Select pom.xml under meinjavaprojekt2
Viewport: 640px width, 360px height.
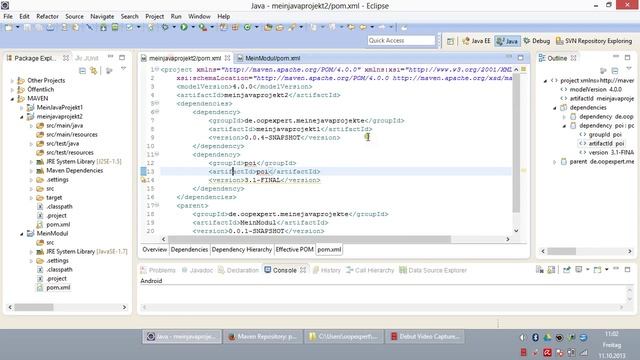53,224
